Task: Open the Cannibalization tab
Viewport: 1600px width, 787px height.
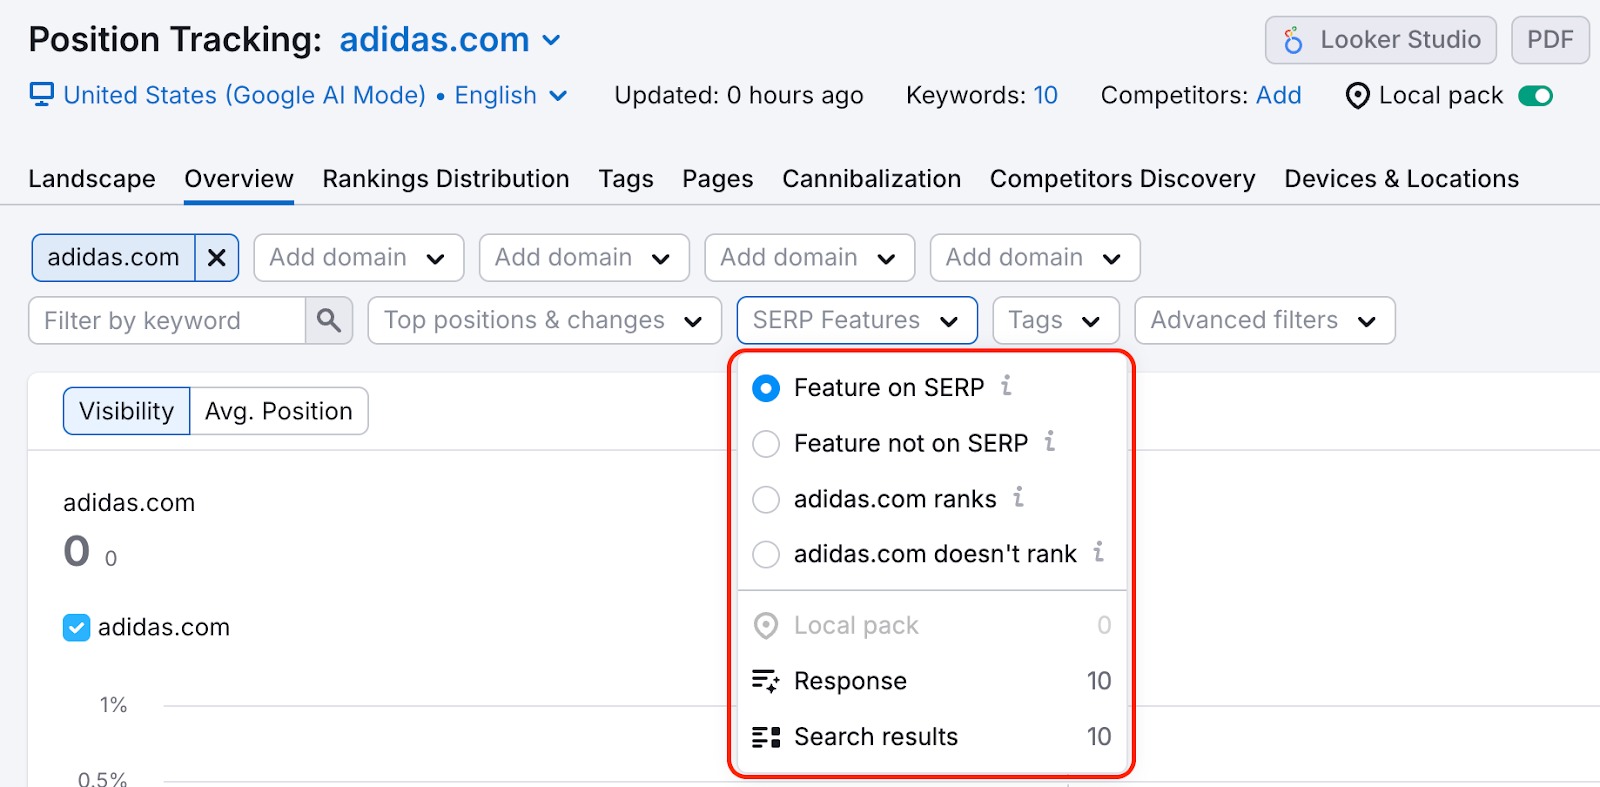Action: 871,179
